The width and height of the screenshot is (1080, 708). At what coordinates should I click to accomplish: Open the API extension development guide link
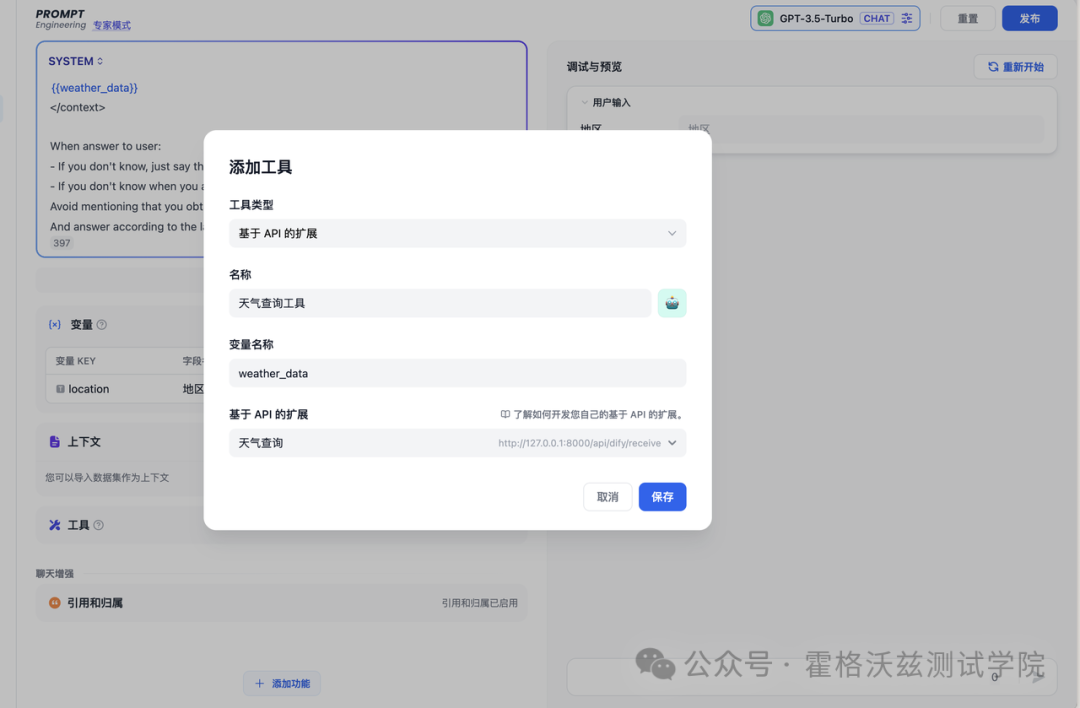pos(595,413)
